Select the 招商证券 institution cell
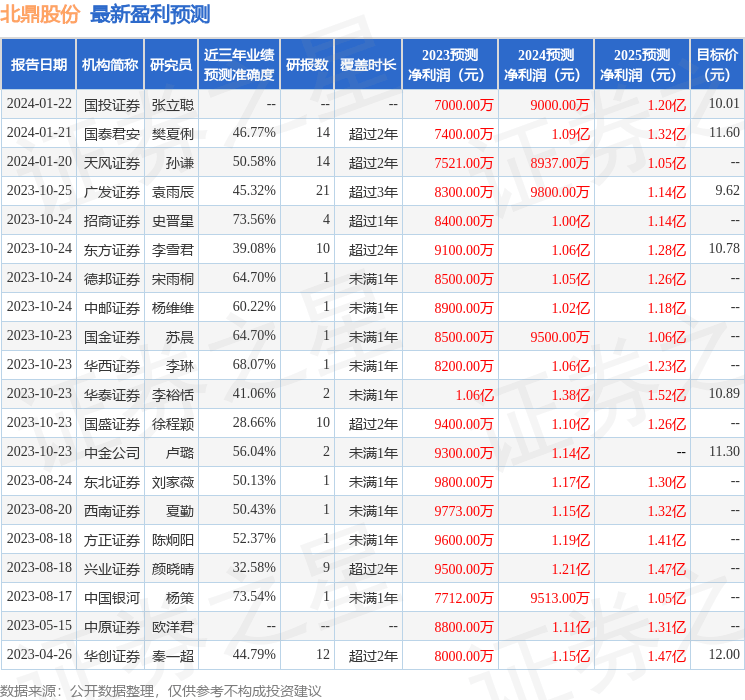 [x=112, y=221]
